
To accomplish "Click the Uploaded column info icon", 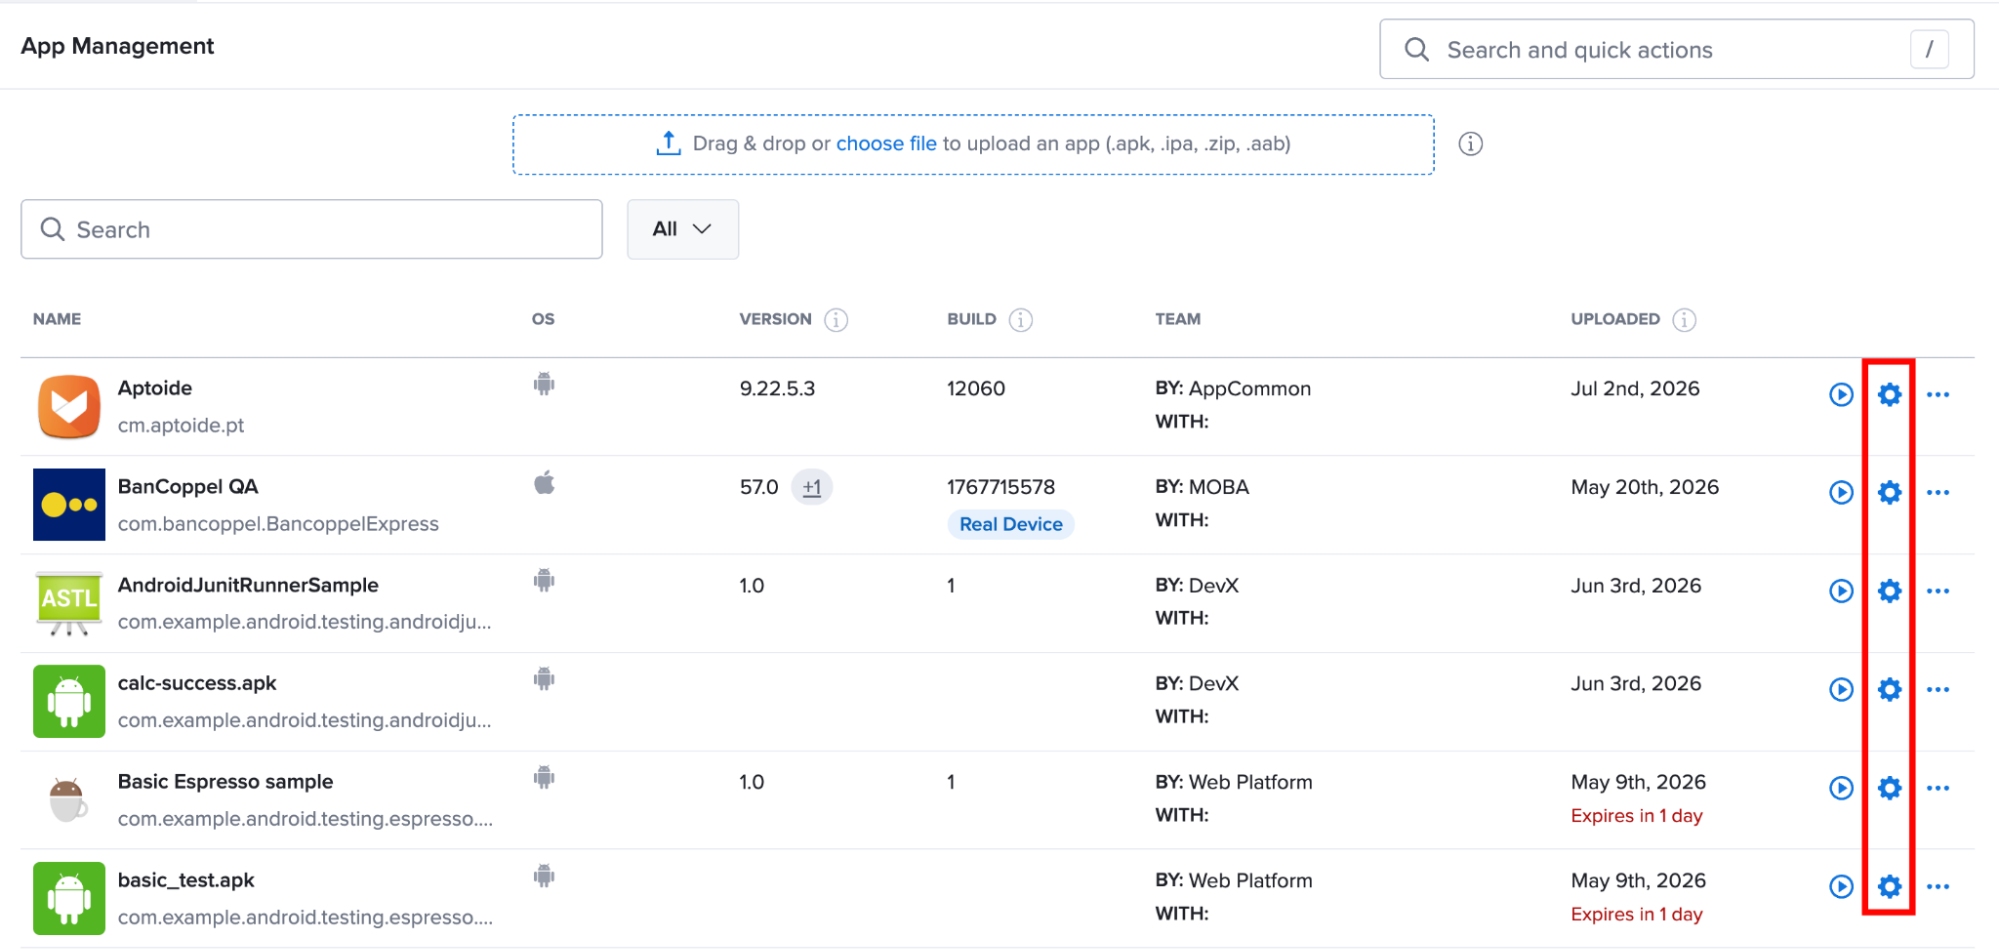I will click(x=1684, y=320).
